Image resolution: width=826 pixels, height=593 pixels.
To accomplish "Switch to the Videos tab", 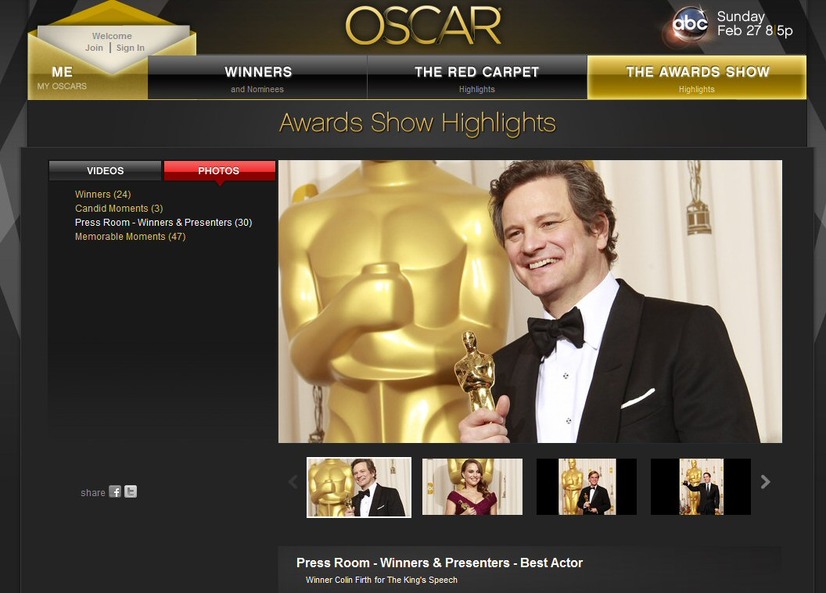I will pos(105,171).
